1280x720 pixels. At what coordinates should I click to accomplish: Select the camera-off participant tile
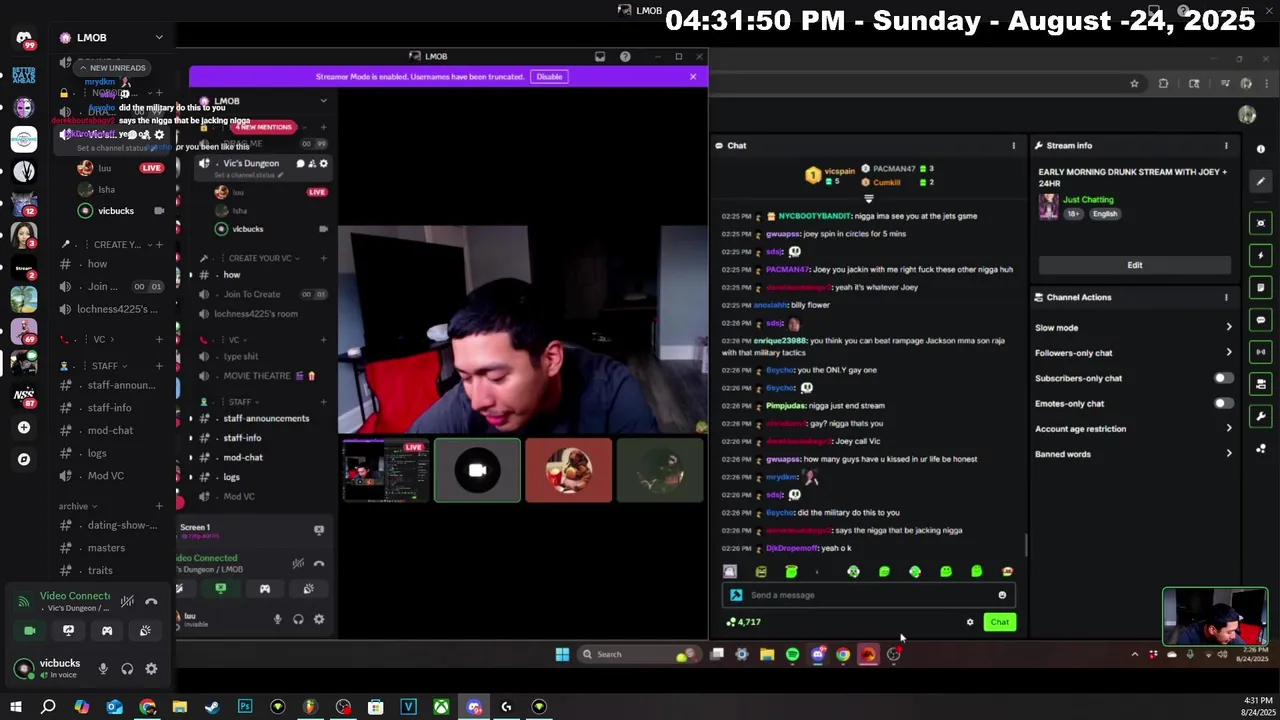[477, 469]
